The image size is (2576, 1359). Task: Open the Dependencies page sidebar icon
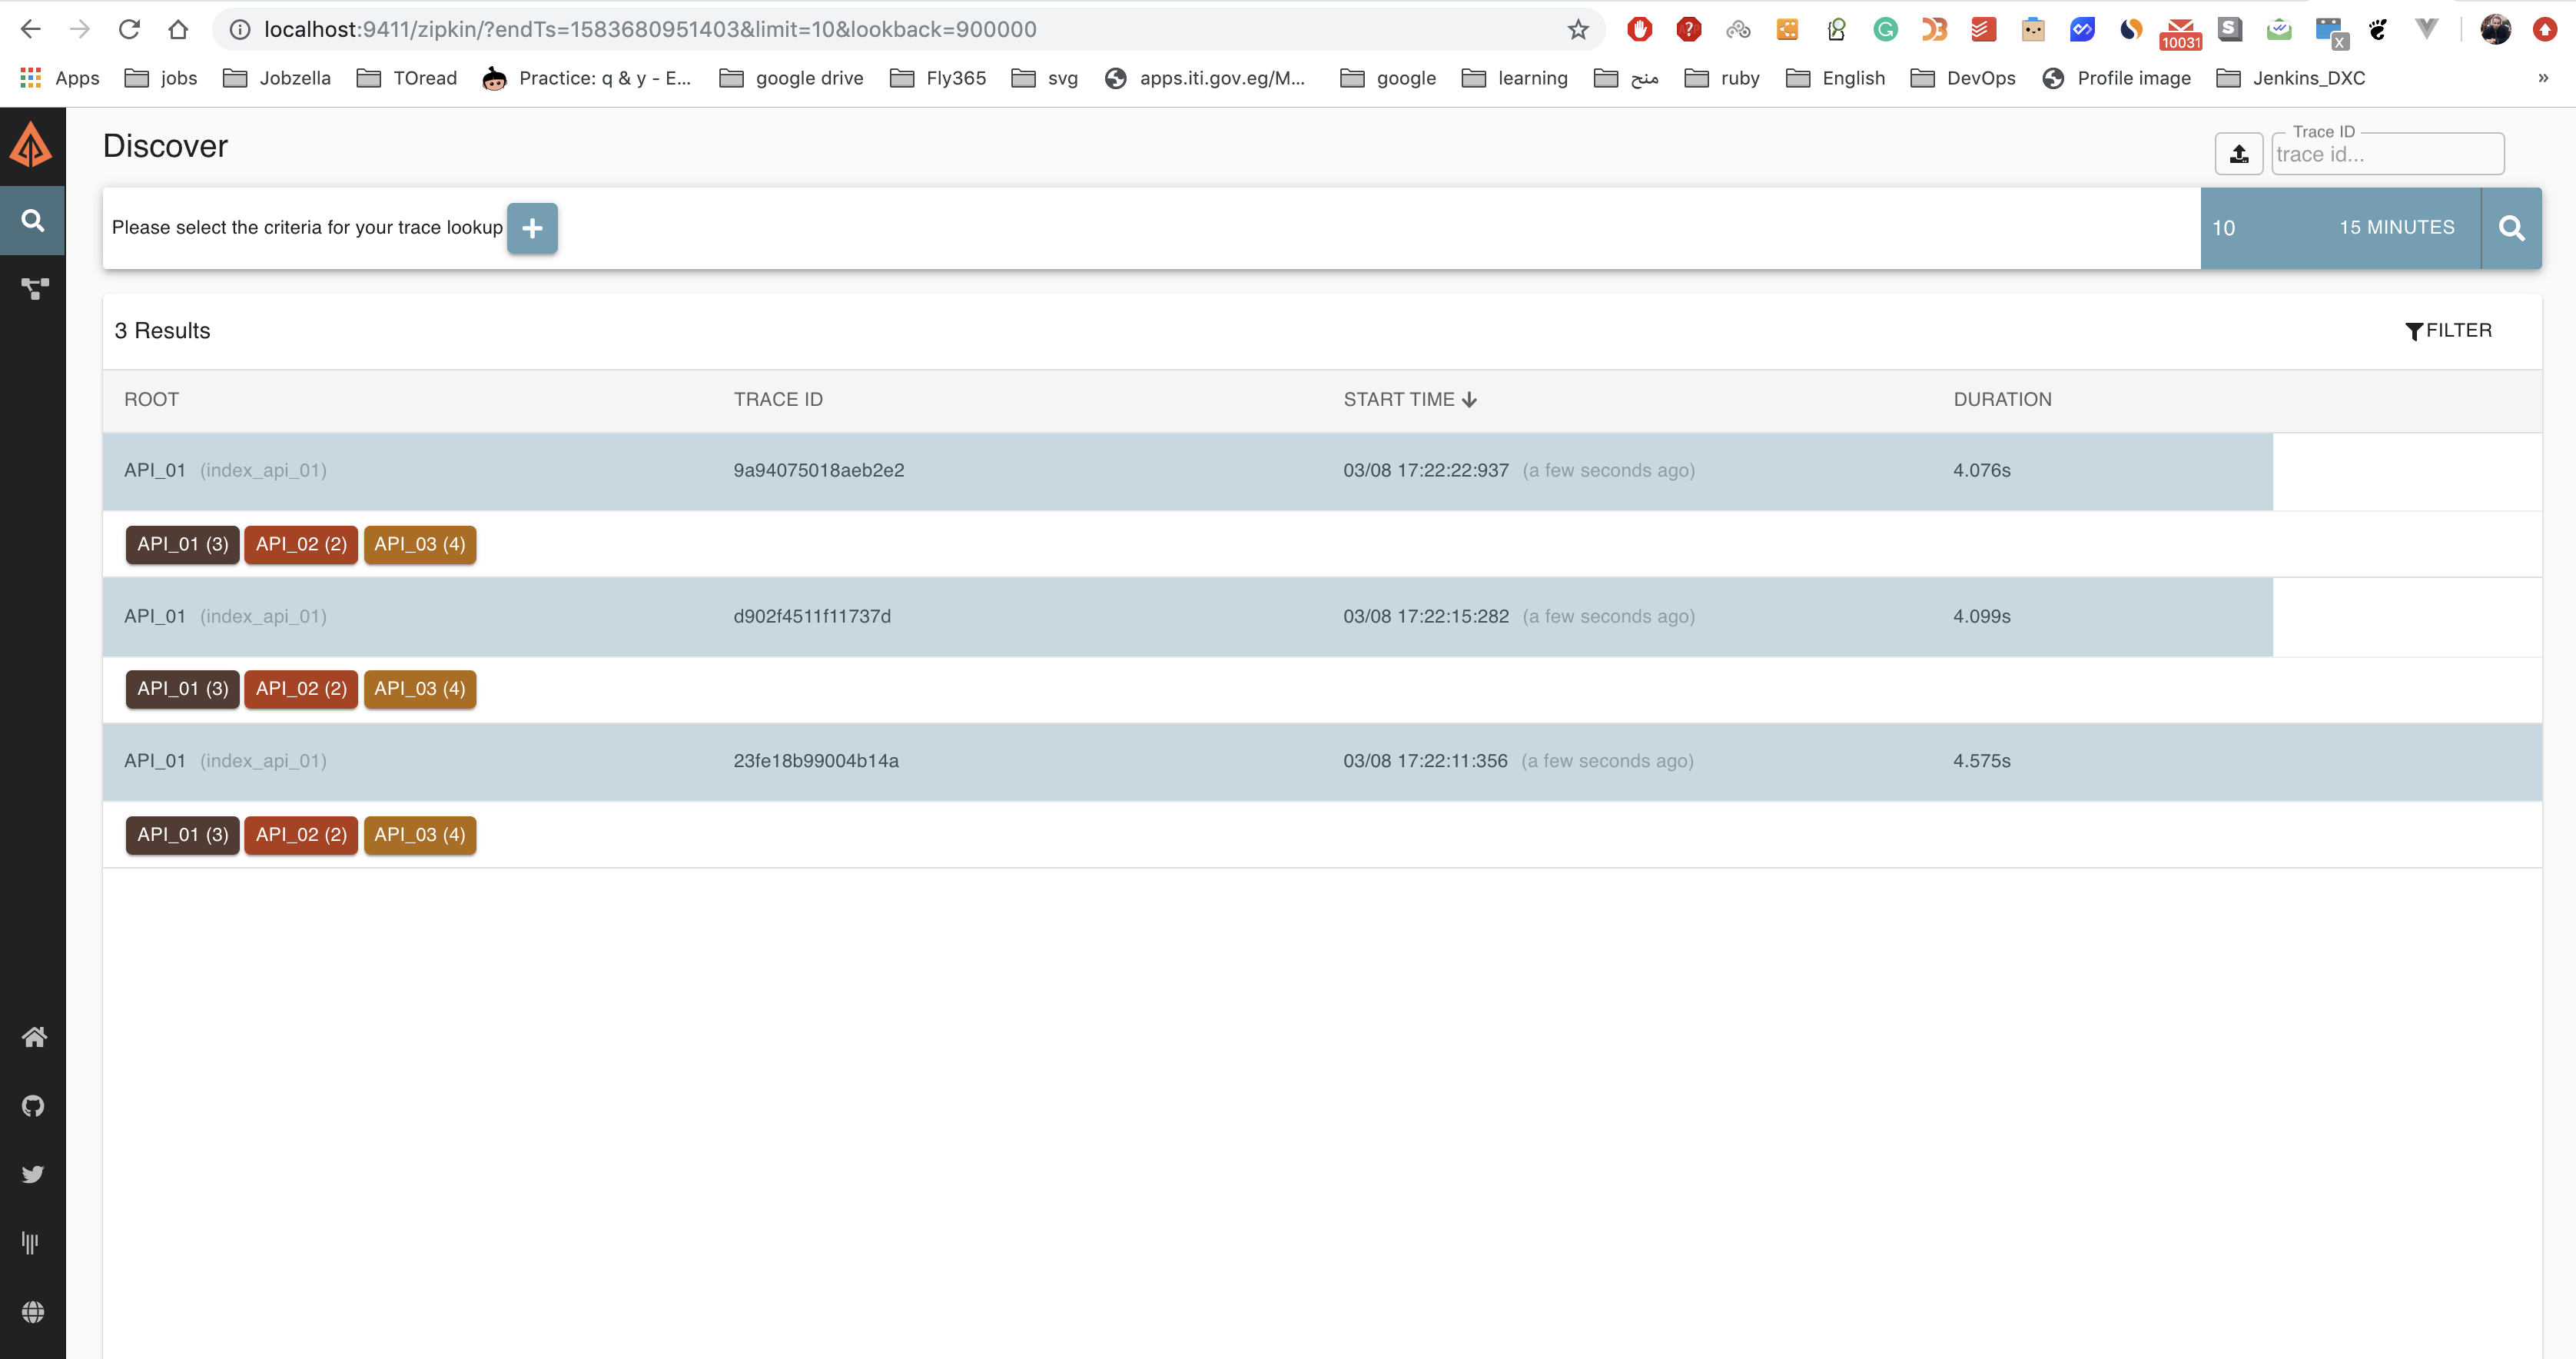[34, 289]
